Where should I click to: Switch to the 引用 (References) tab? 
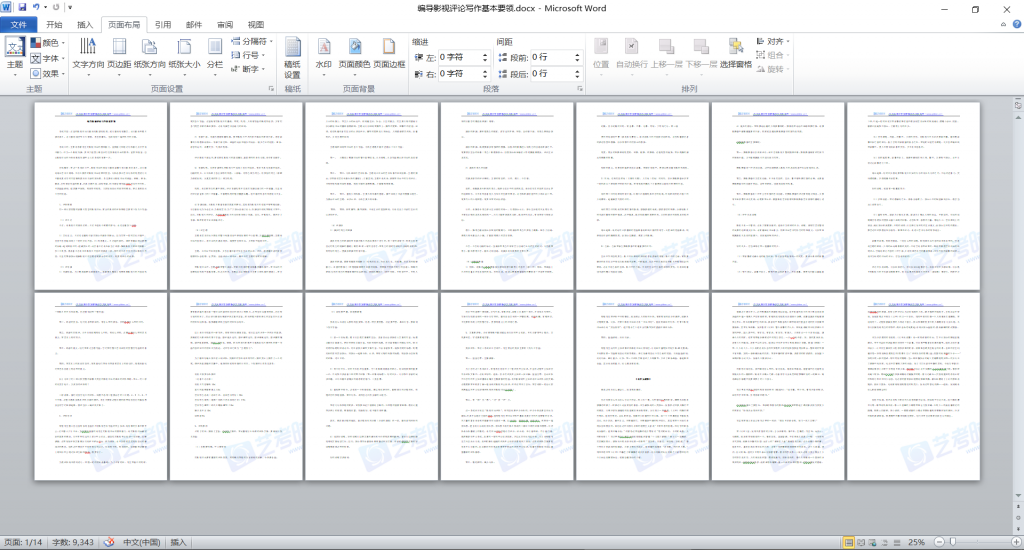pos(163,24)
